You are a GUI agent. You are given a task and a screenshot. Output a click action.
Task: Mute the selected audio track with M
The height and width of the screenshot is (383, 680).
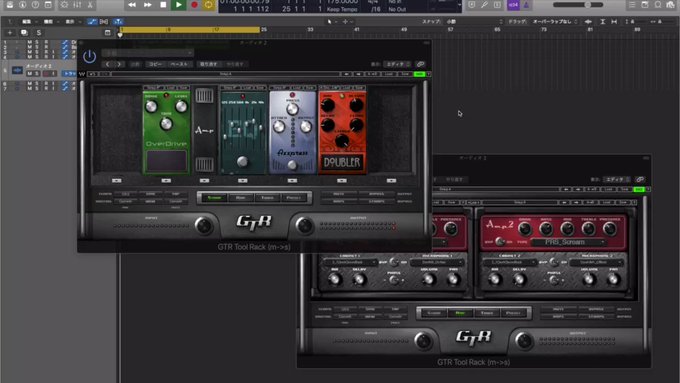coord(29,74)
